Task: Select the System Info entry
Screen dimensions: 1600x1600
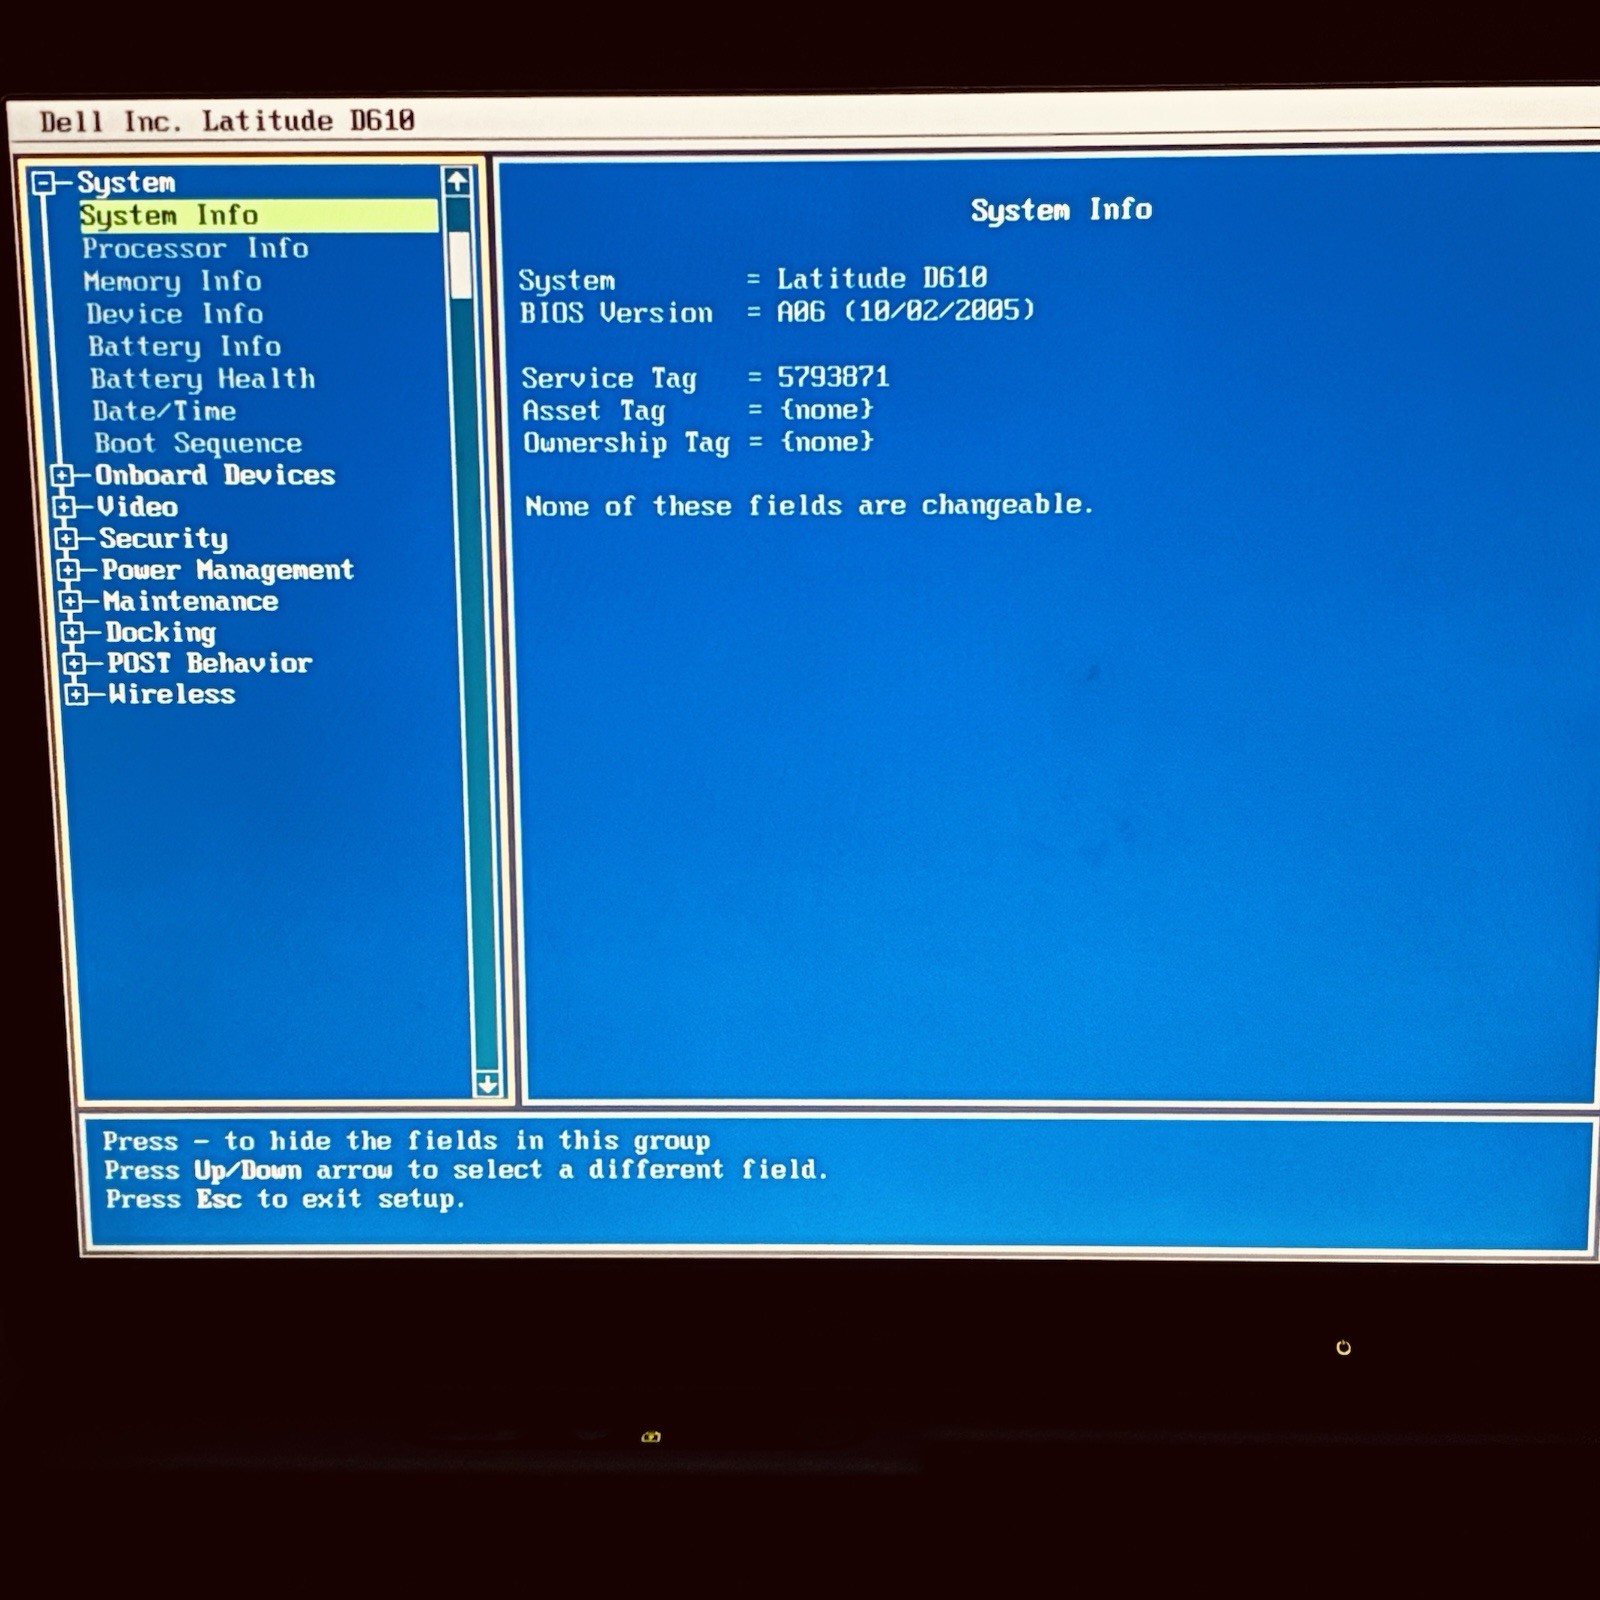Action: coord(258,215)
